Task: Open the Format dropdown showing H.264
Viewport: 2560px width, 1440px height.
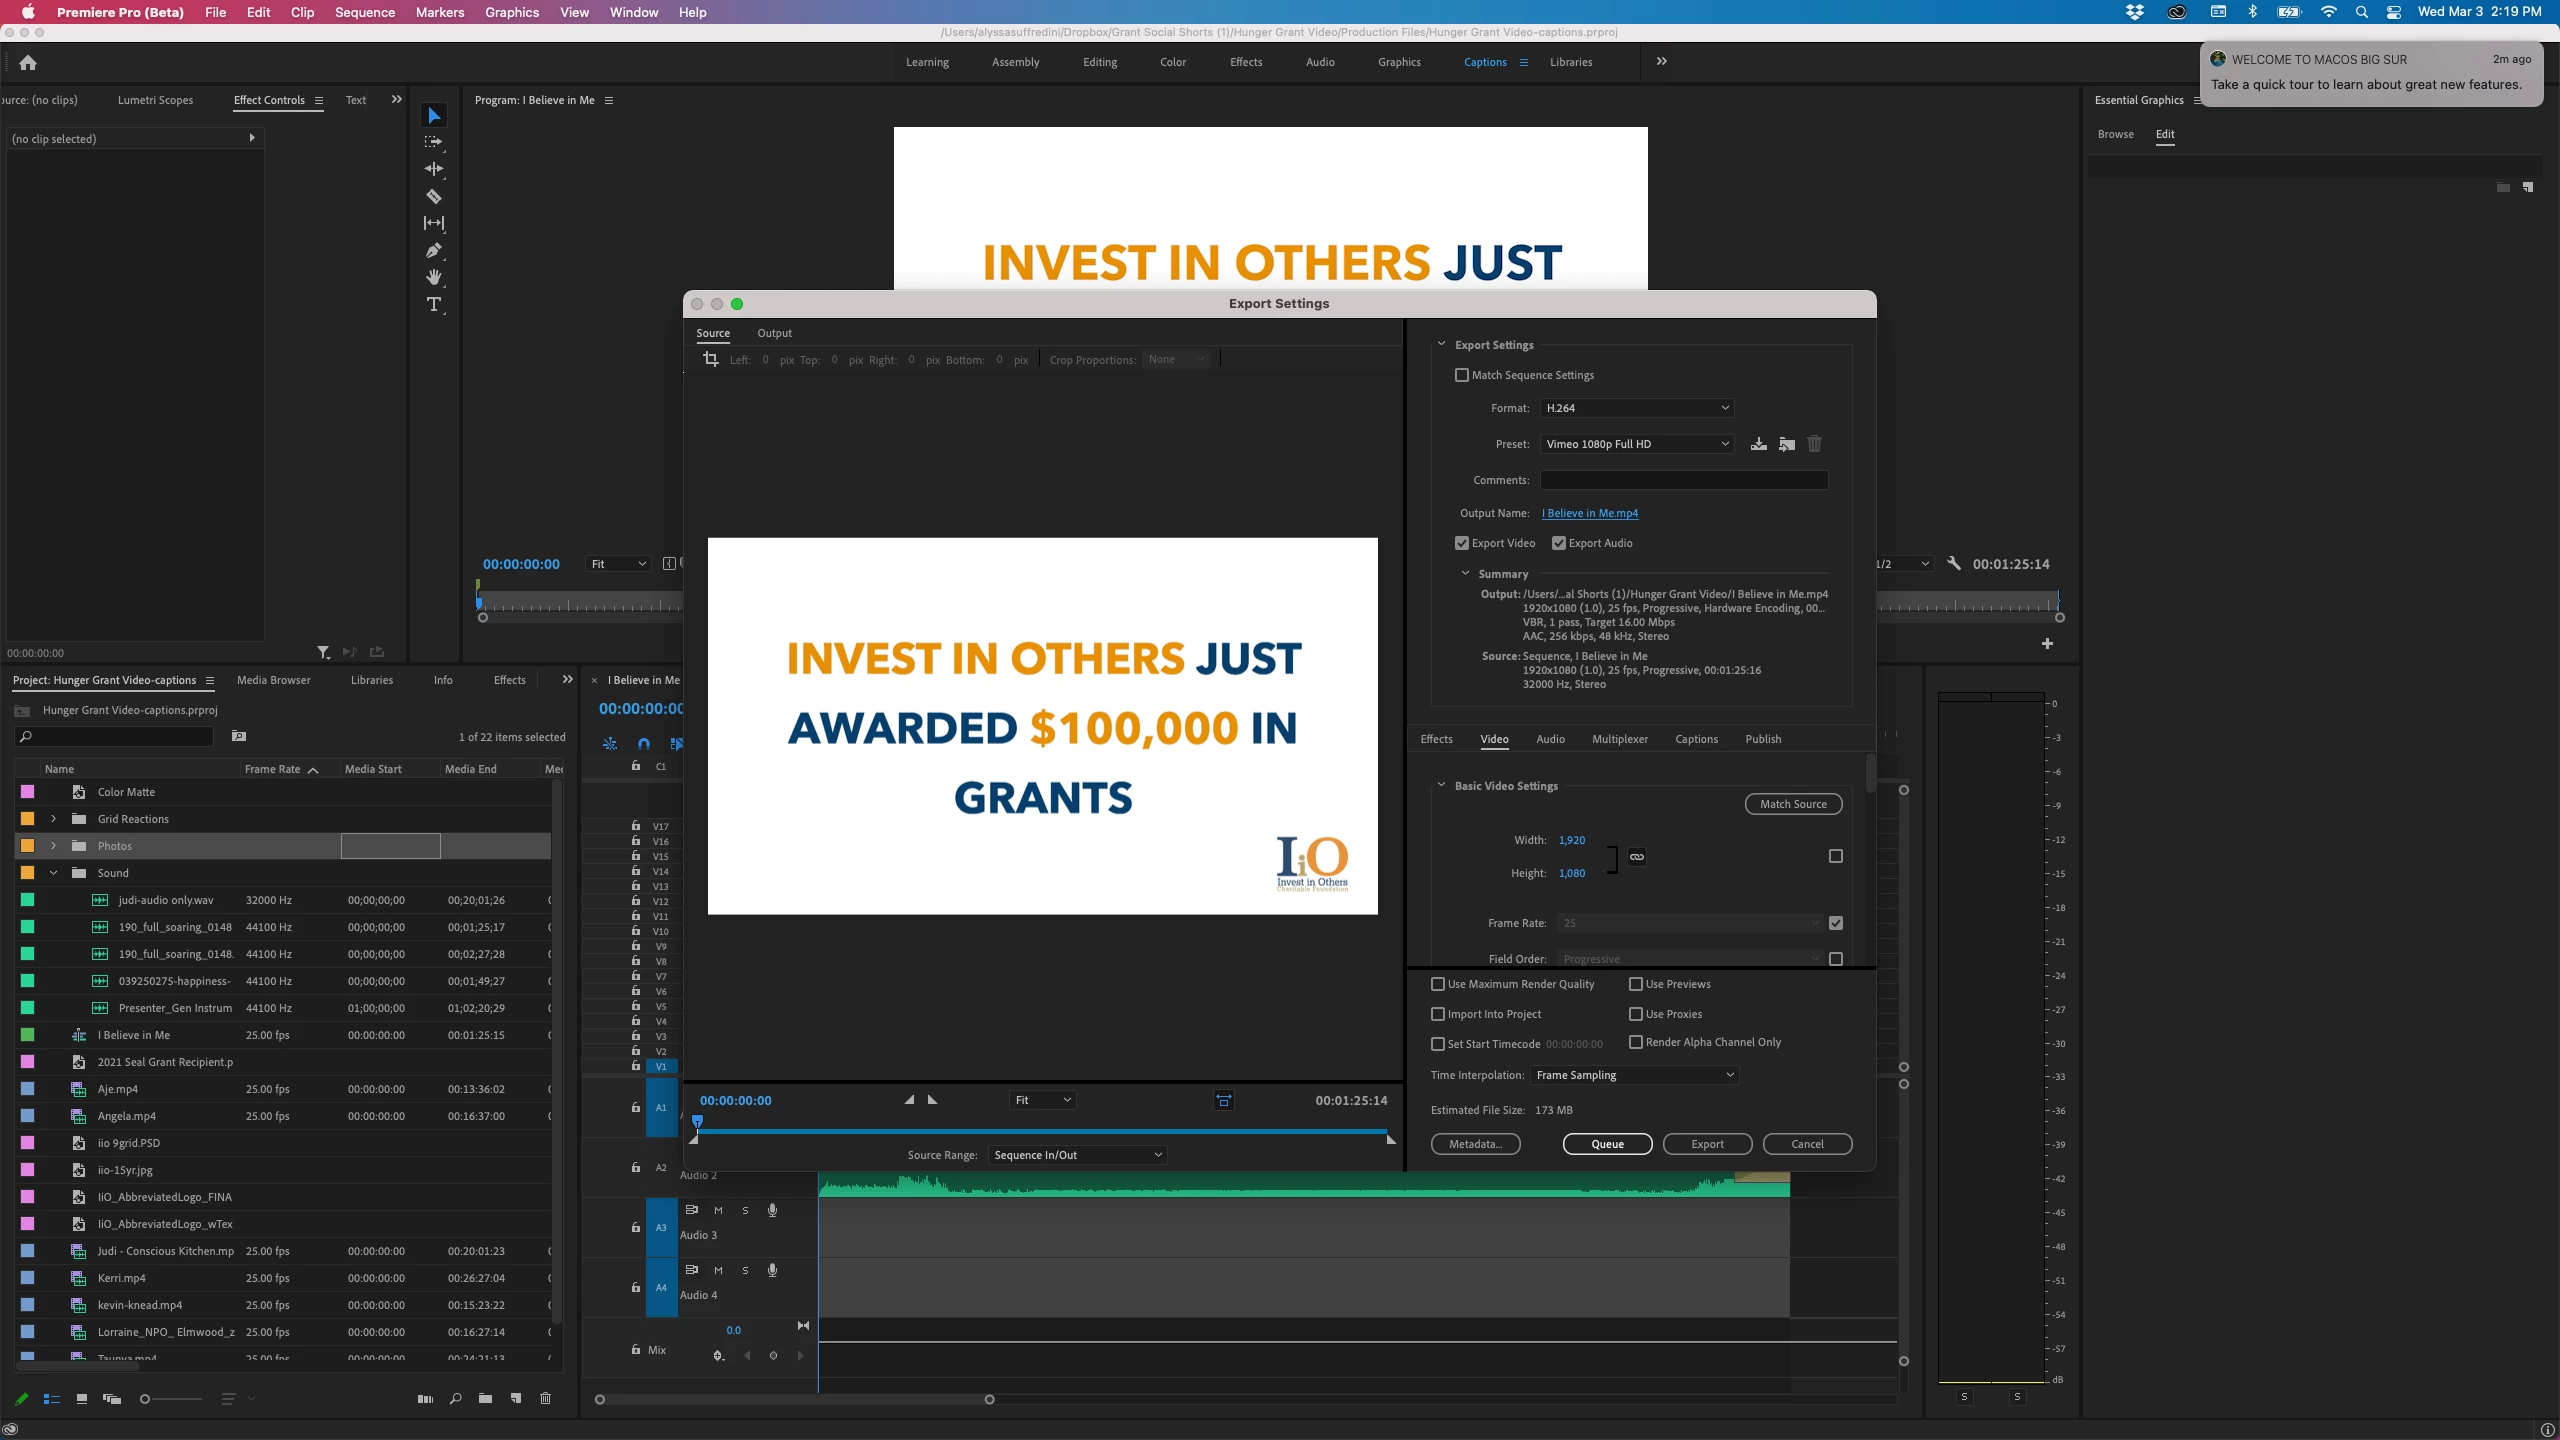Action: tap(1636, 408)
